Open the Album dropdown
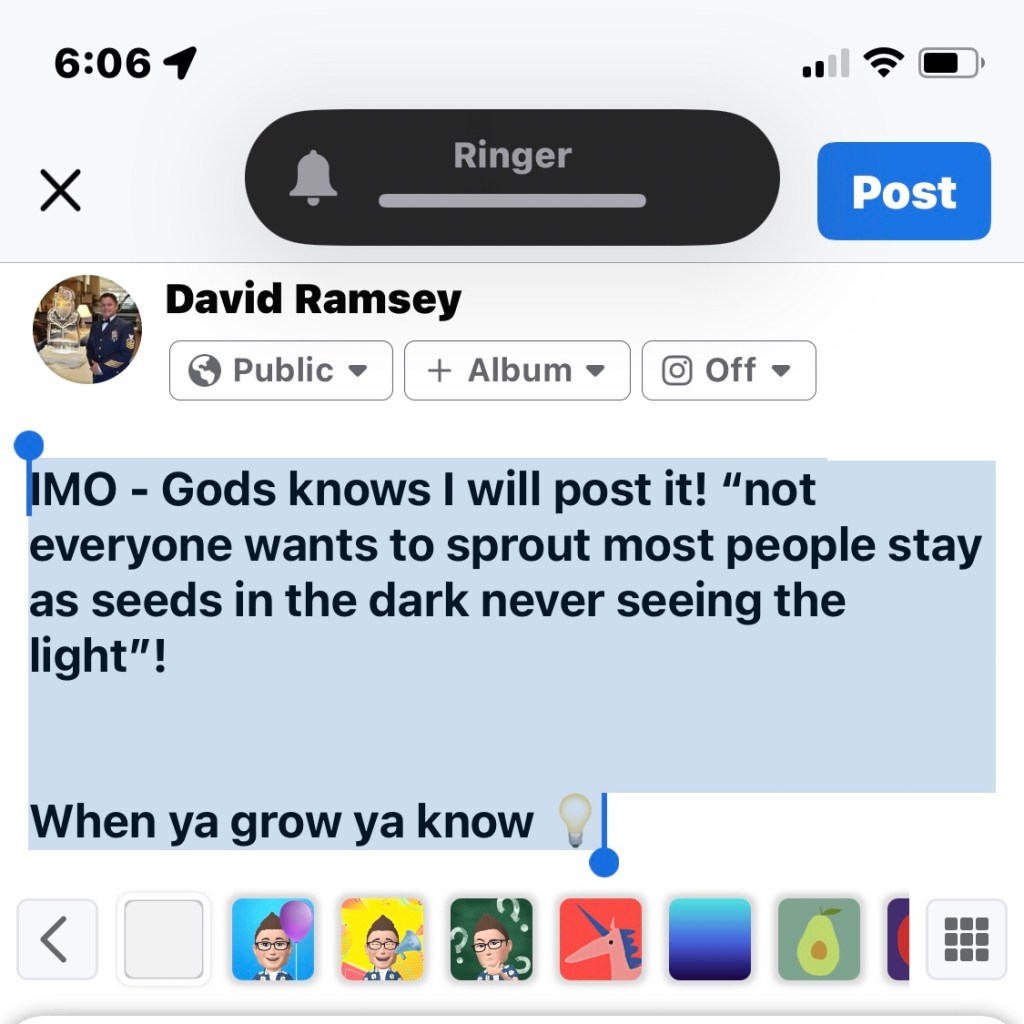The width and height of the screenshot is (1024, 1024). [x=517, y=370]
